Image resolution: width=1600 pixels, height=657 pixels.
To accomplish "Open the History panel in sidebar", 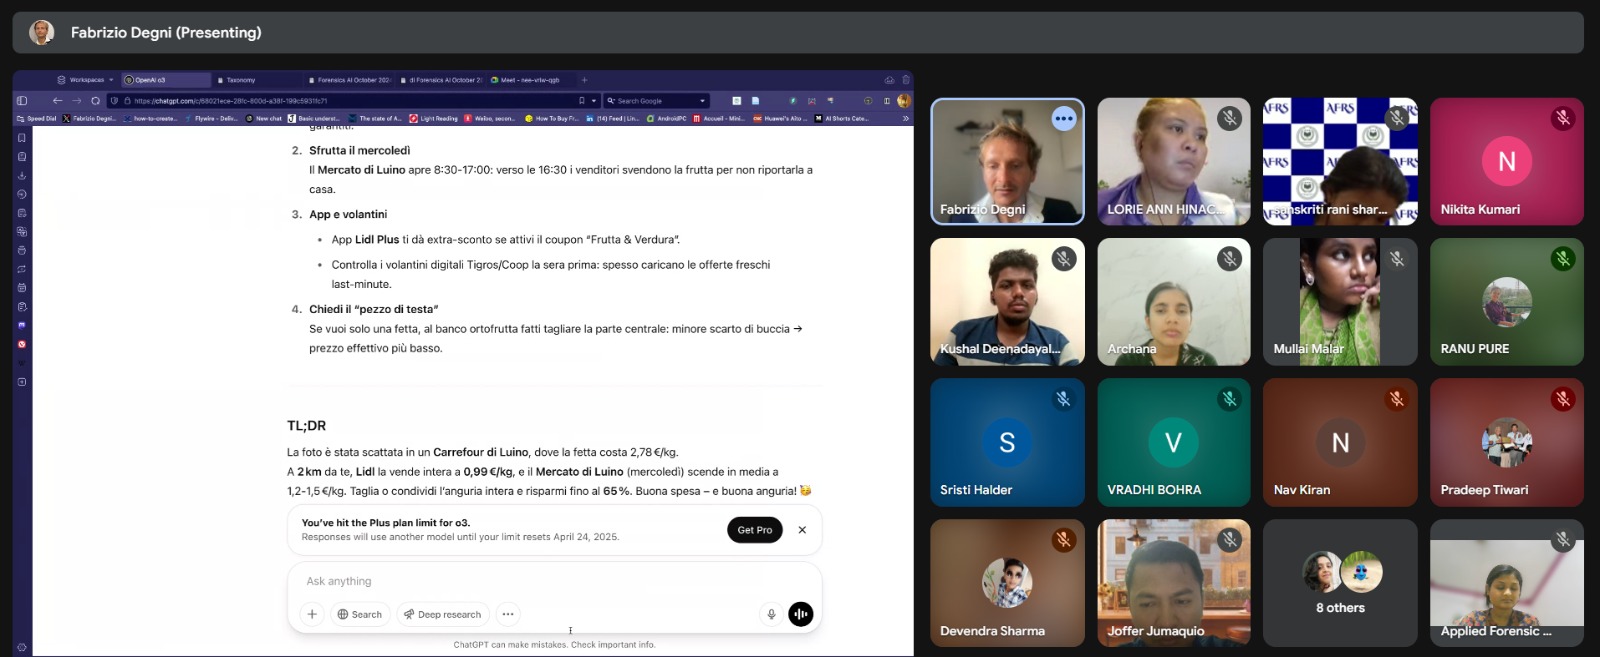I will pyautogui.click(x=22, y=194).
